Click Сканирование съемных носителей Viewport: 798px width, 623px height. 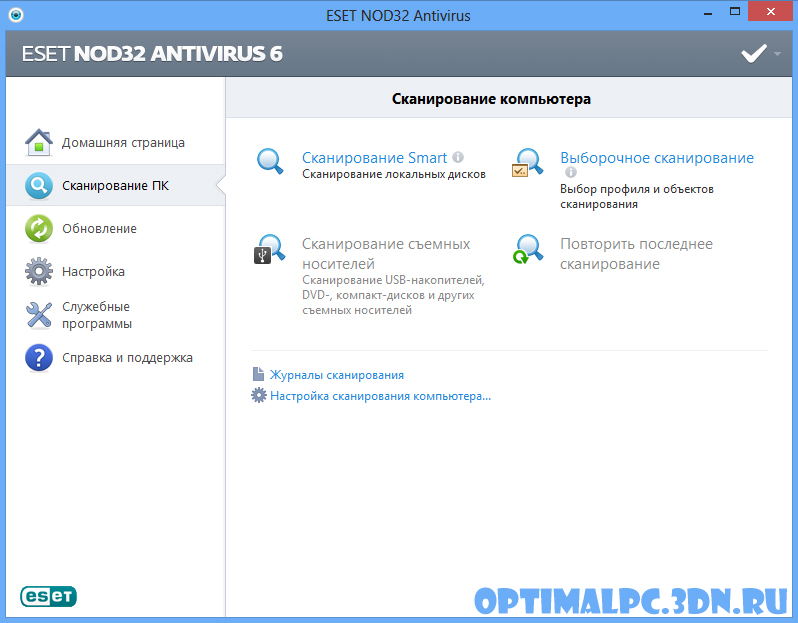pos(386,253)
